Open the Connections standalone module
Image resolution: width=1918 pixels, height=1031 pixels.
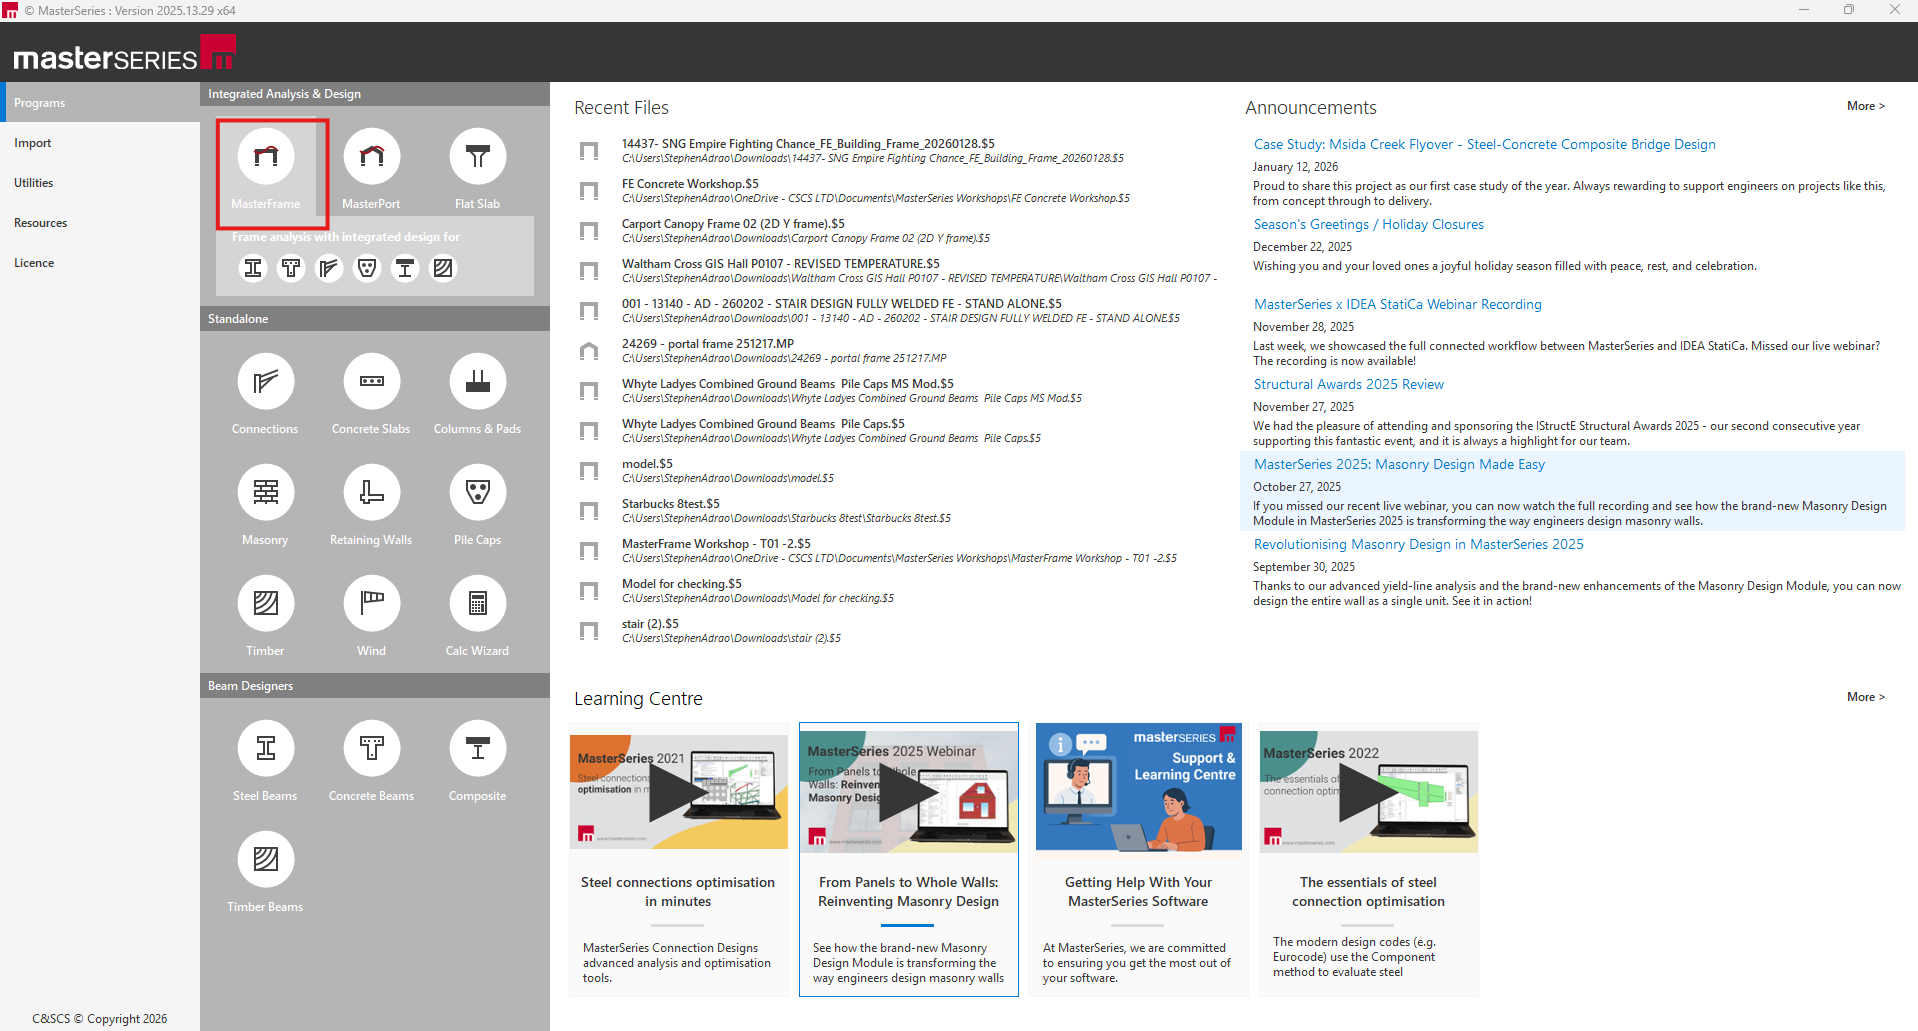(266, 382)
